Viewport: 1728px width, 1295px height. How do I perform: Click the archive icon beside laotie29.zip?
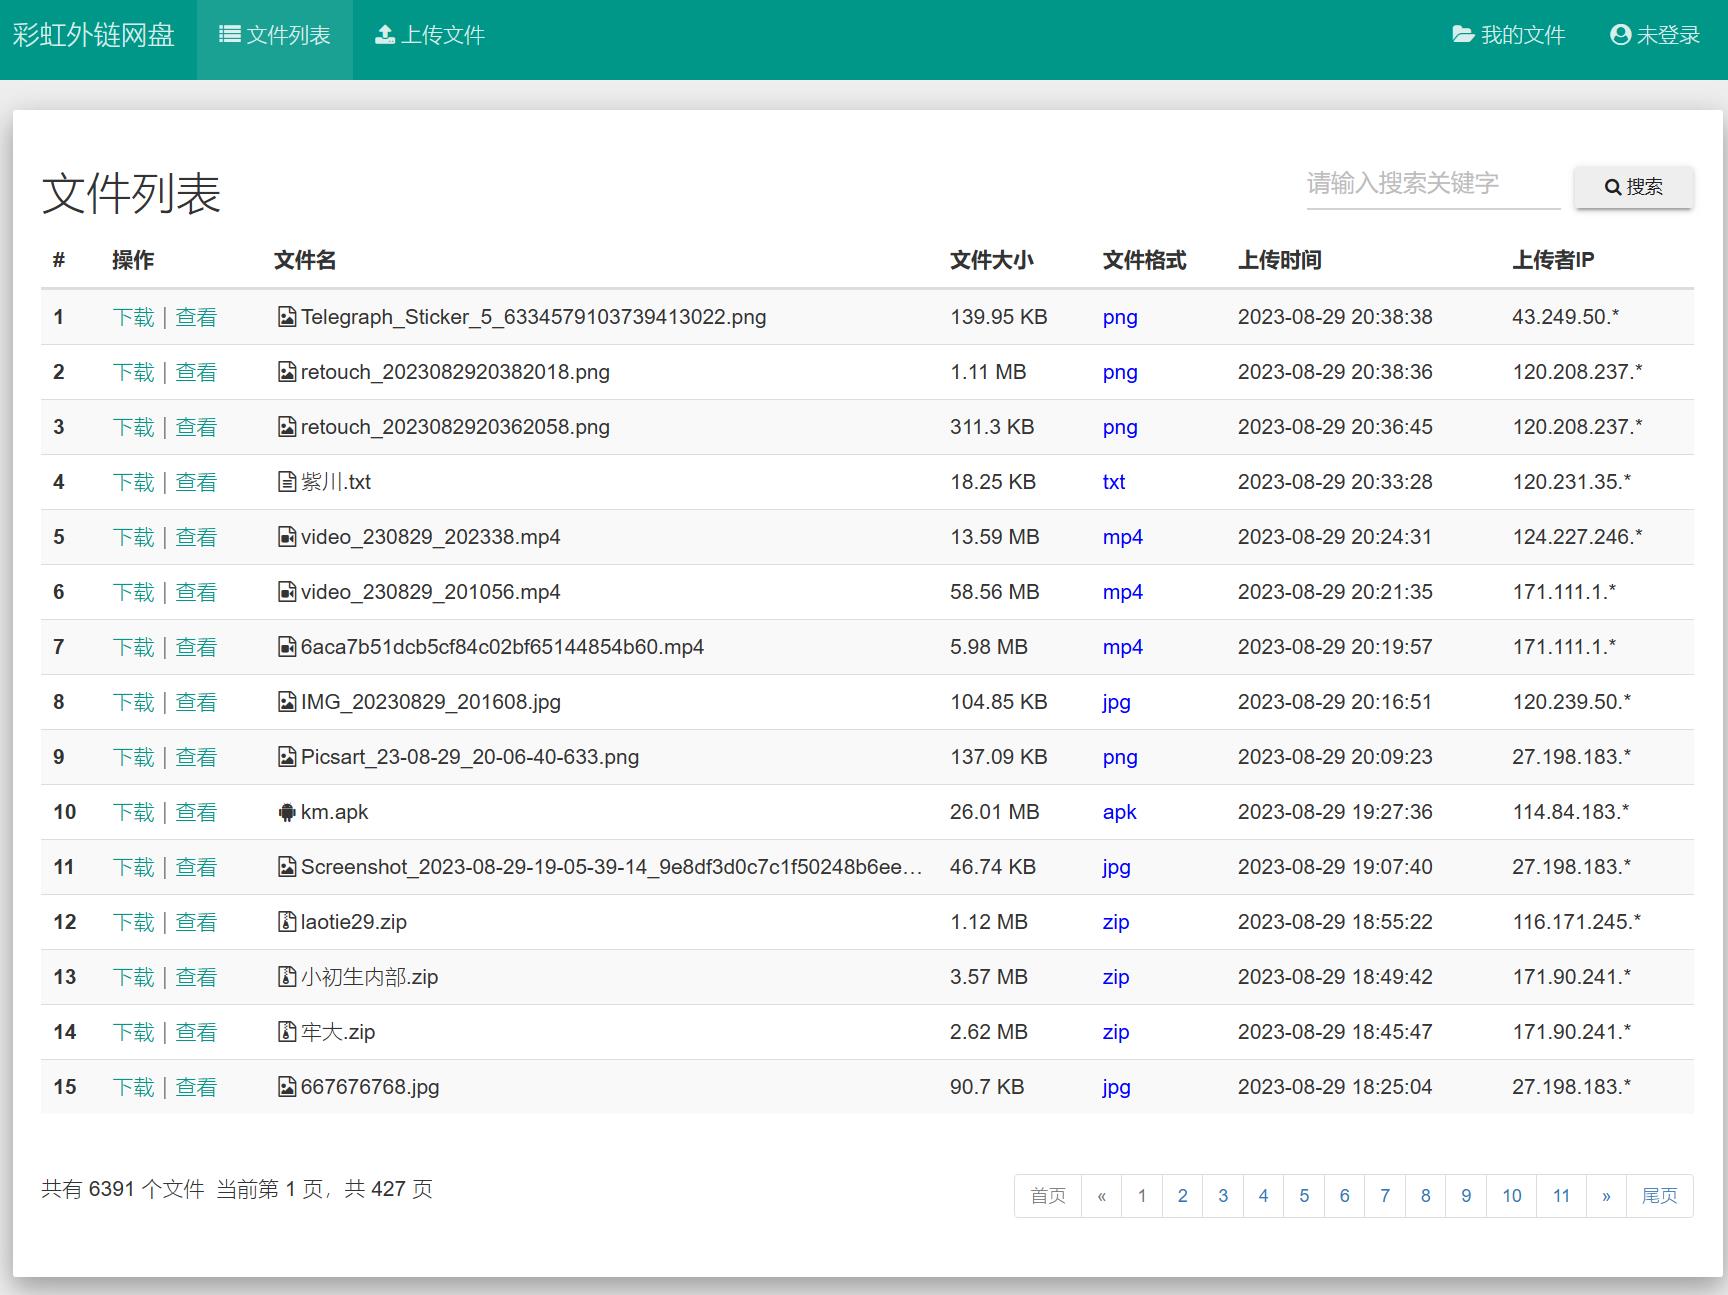pyautogui.click(x=287, y=922)
